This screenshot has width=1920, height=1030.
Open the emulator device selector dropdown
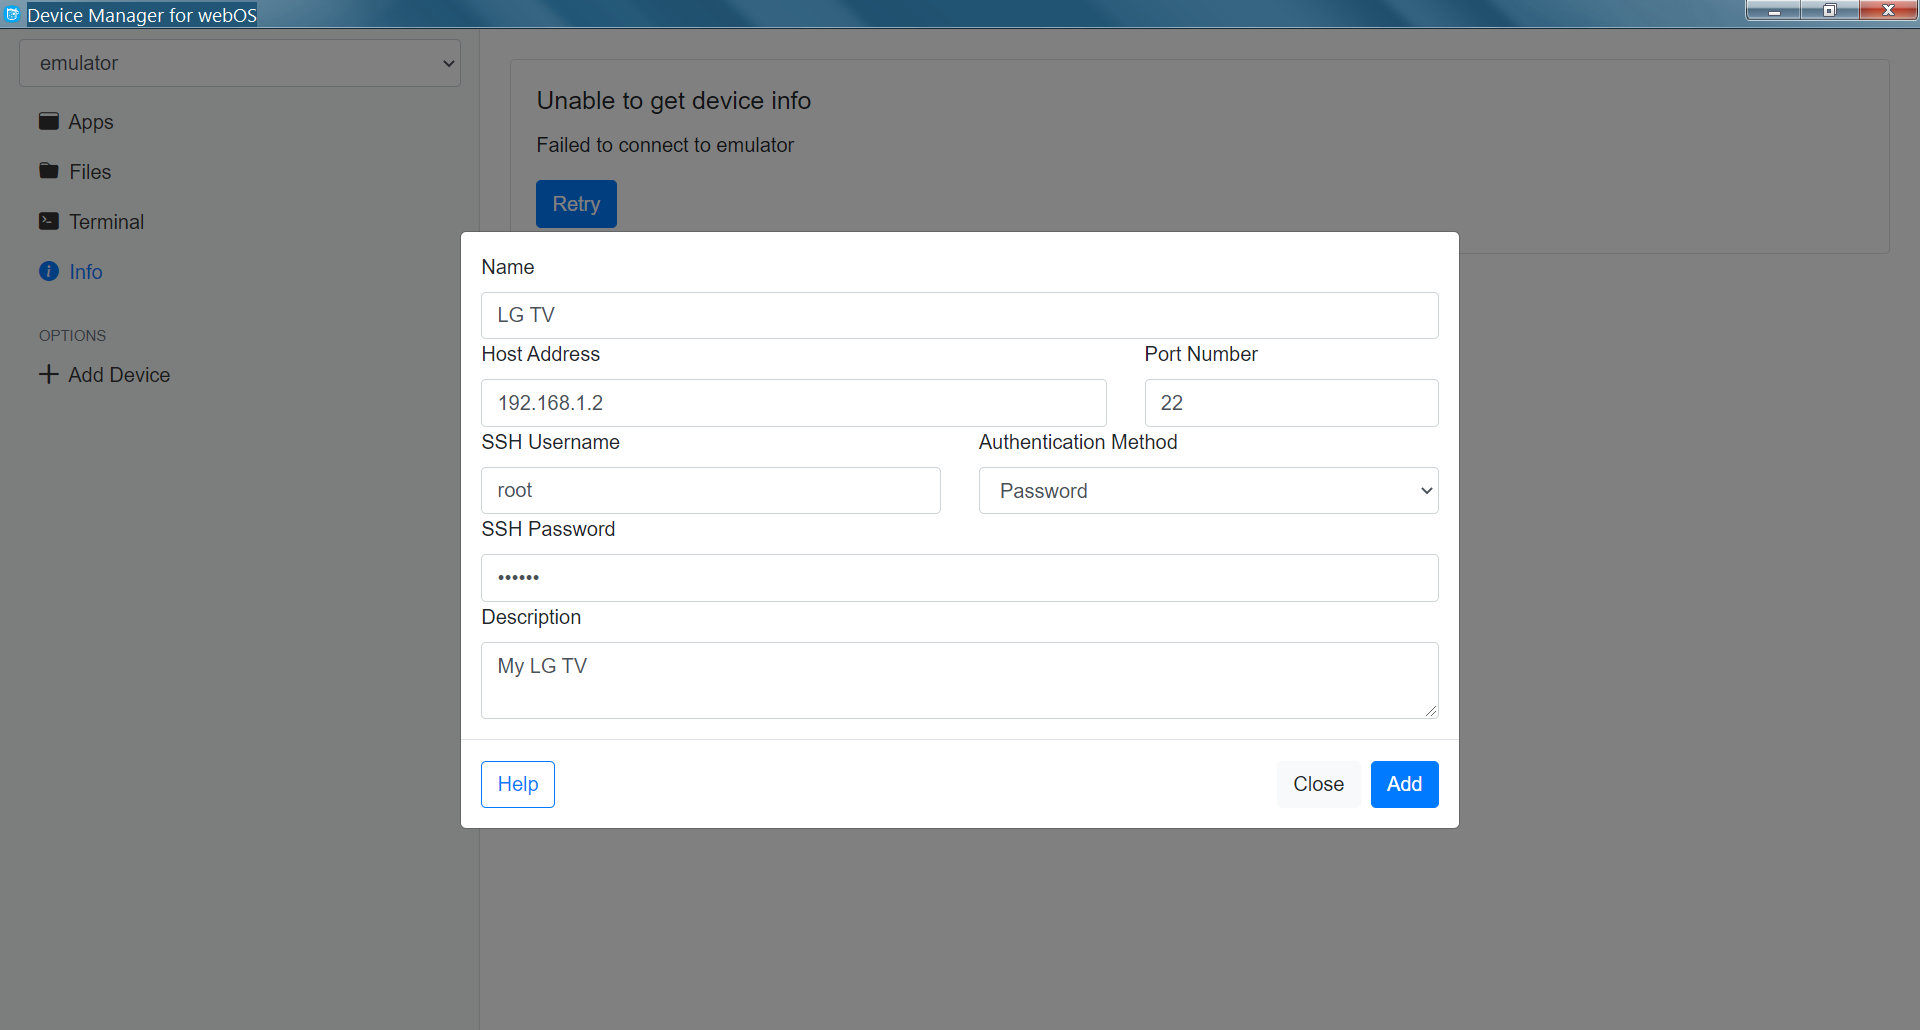point(240,63)
